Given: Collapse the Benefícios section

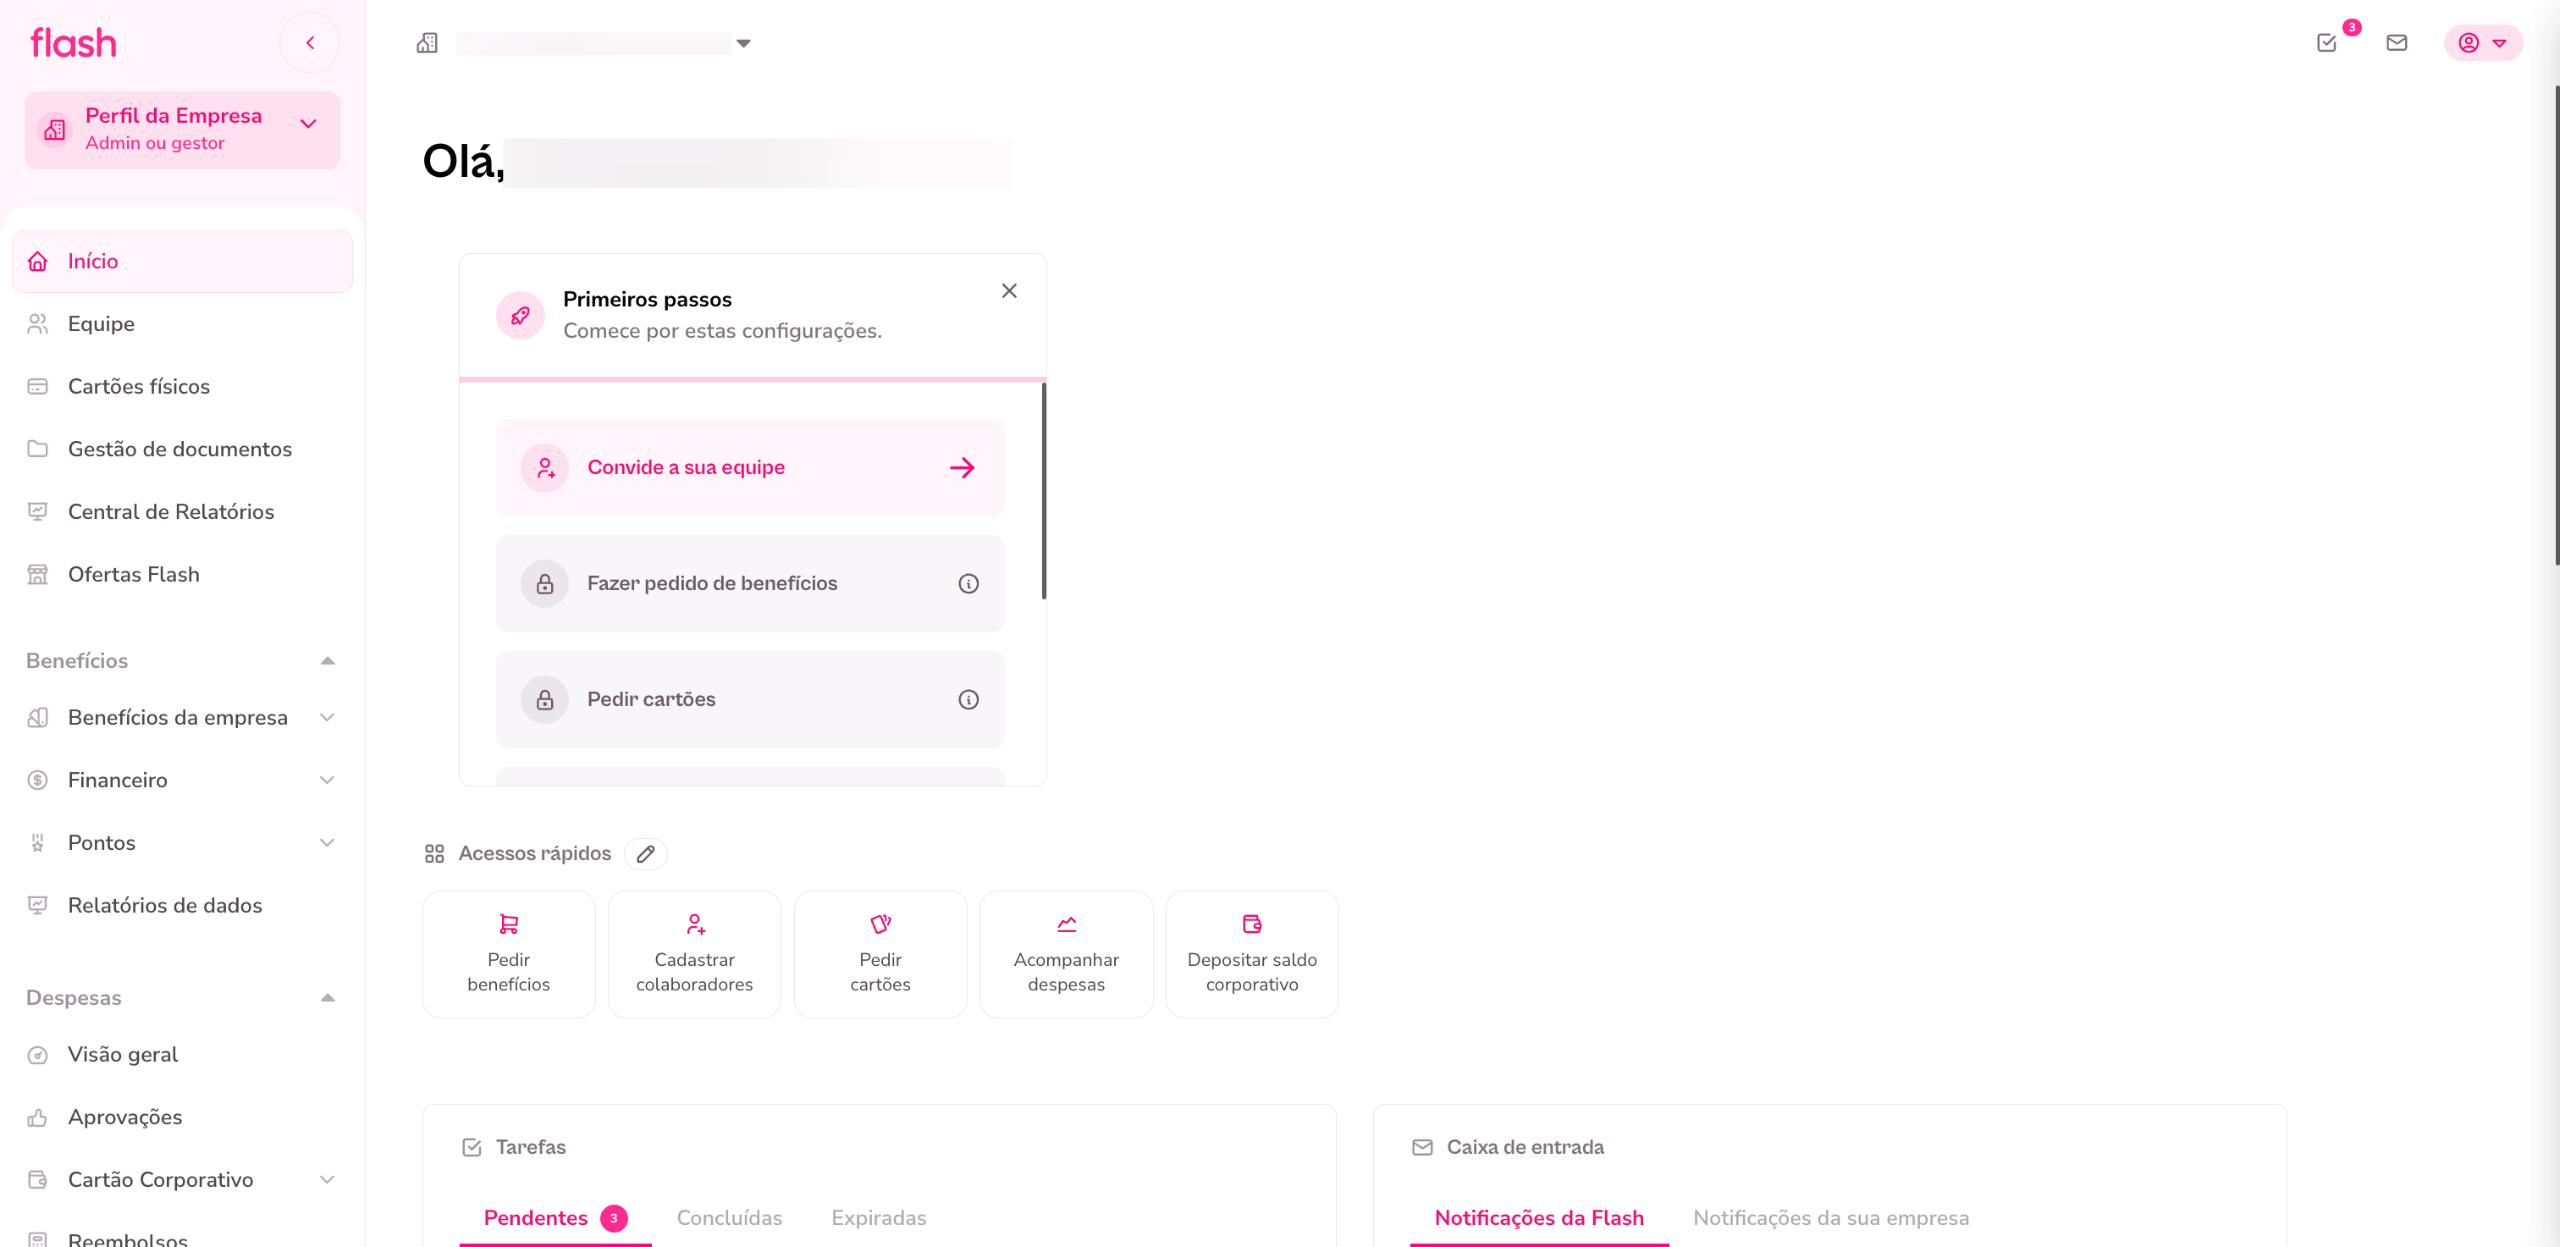Looking at the screenshot, I should [x=327, y=661].
